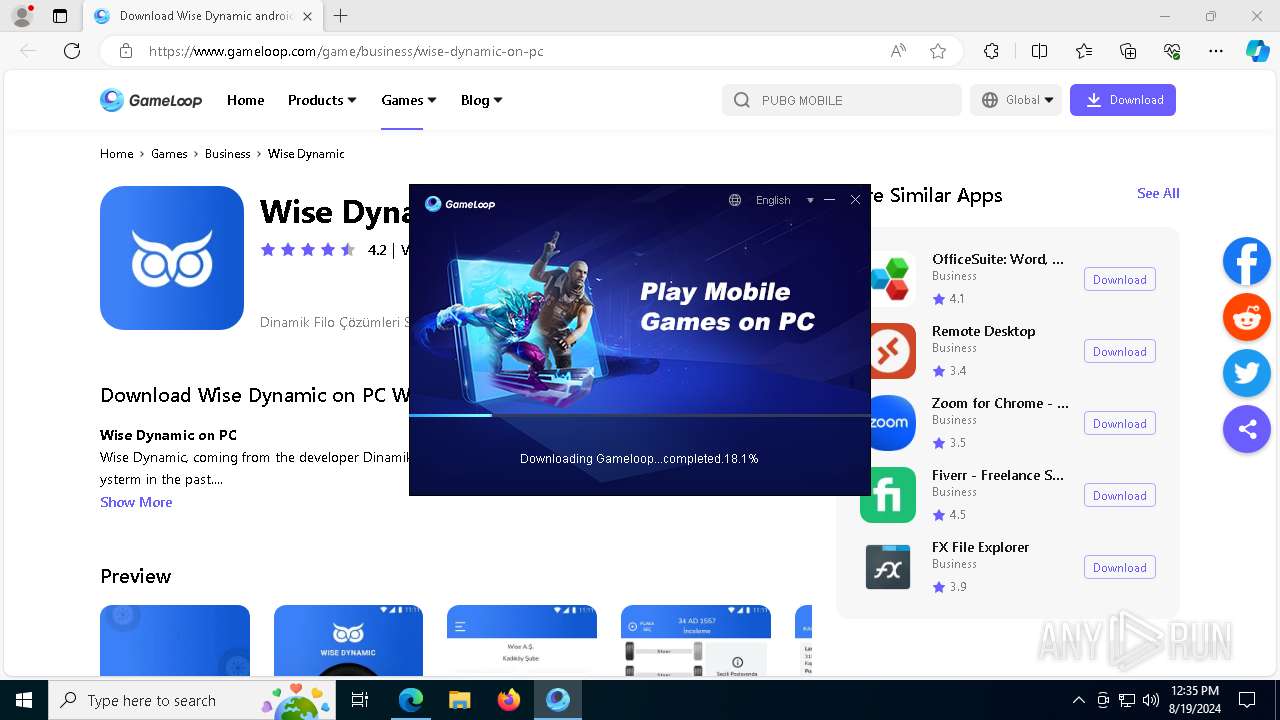Open browser Collections icon
This screenshot has width=1280, height=720.
coord(1128,51)
